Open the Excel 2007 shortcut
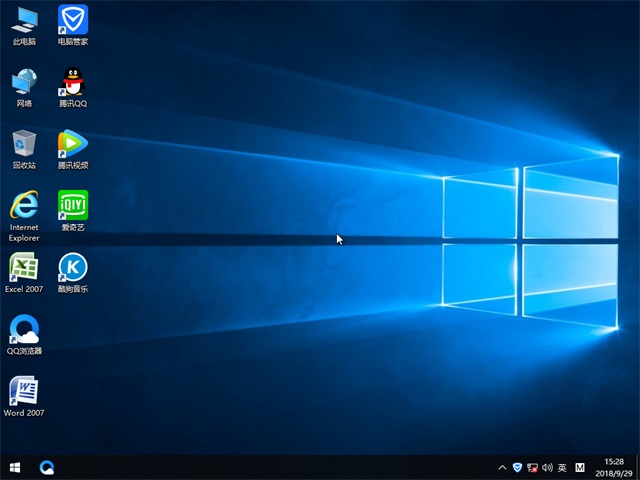Viewport: 640px width, 480px height. (x=24, y=268)
